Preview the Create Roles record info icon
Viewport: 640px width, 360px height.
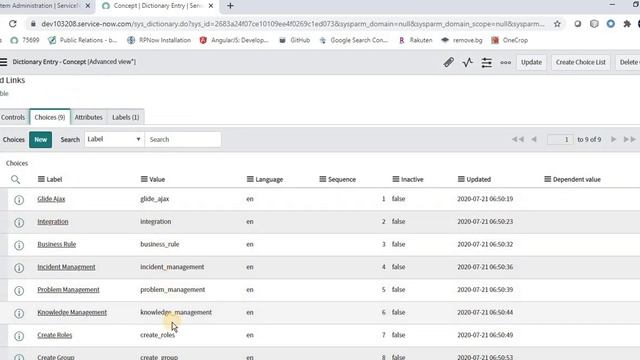click(x=19, y=336)
